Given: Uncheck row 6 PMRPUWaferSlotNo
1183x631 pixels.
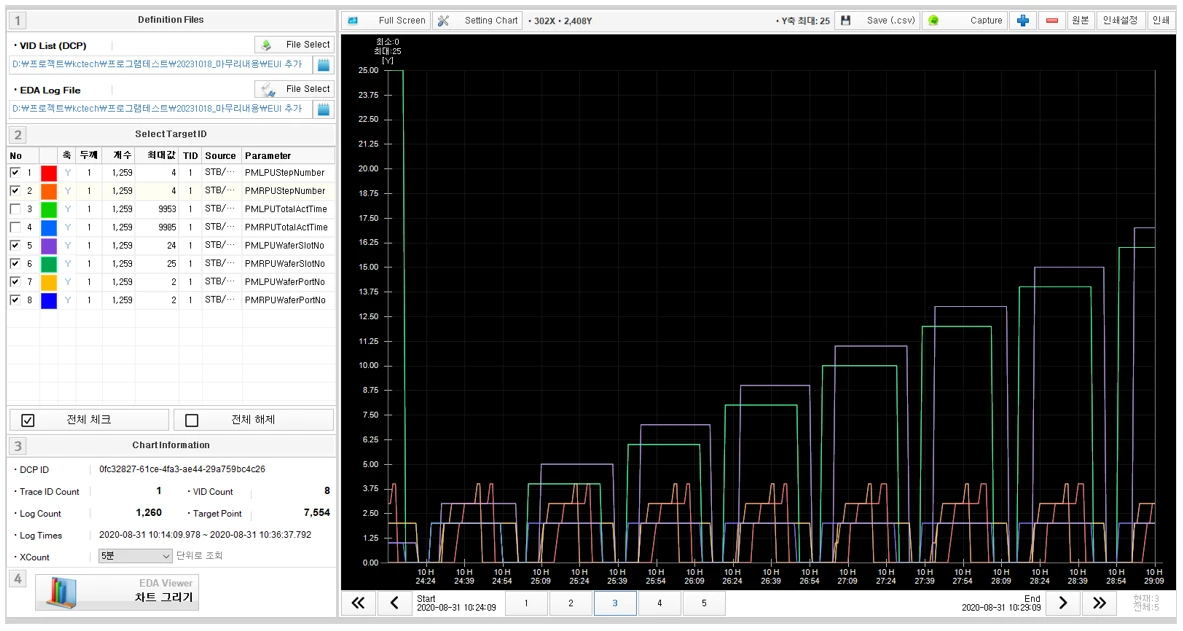Looking at the screenshot, I should tap(15, 263).
